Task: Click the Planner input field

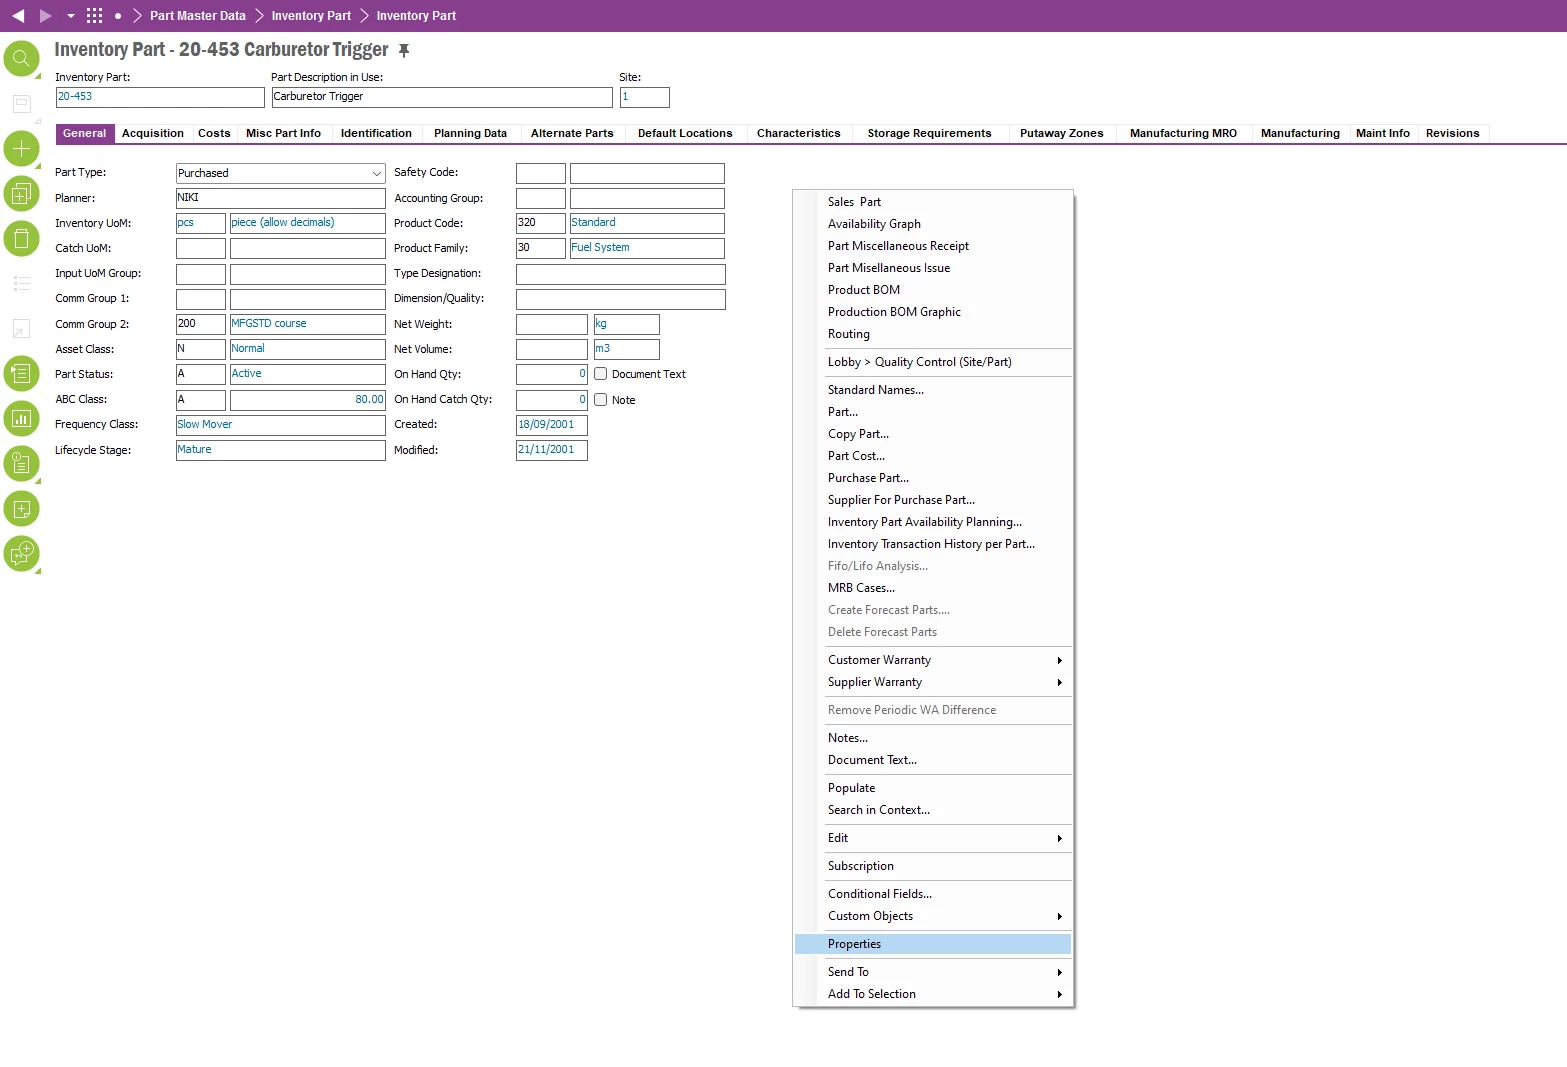Action: (x=280, y=198)
